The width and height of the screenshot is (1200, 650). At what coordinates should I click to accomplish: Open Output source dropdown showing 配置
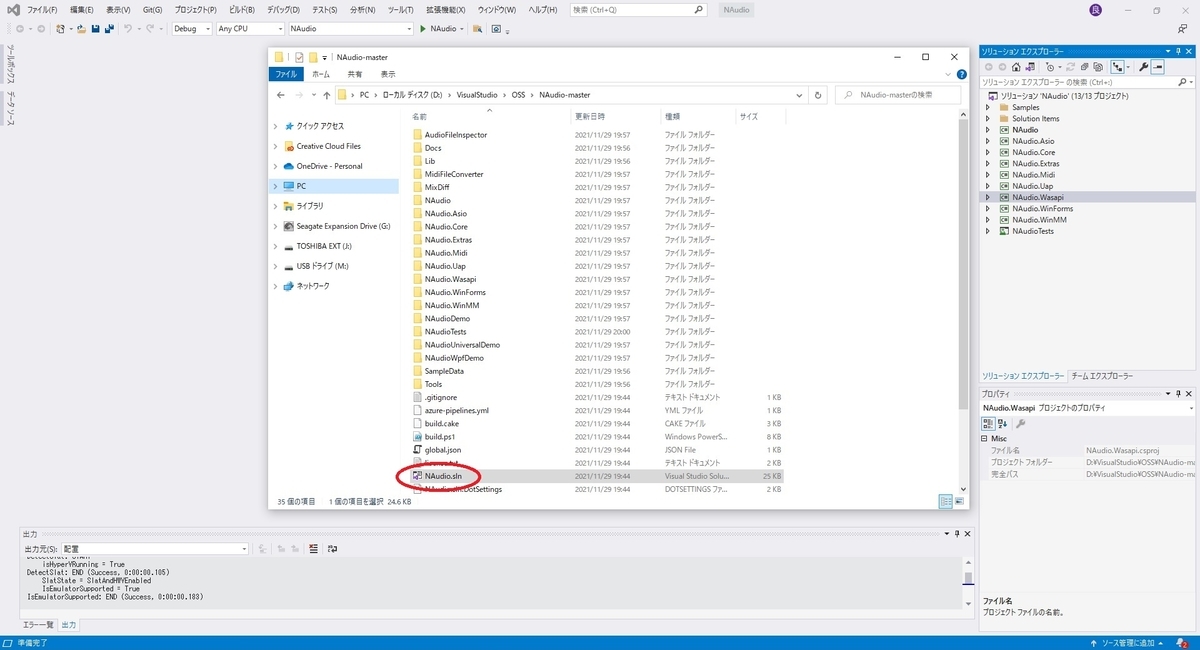(155, 549)
